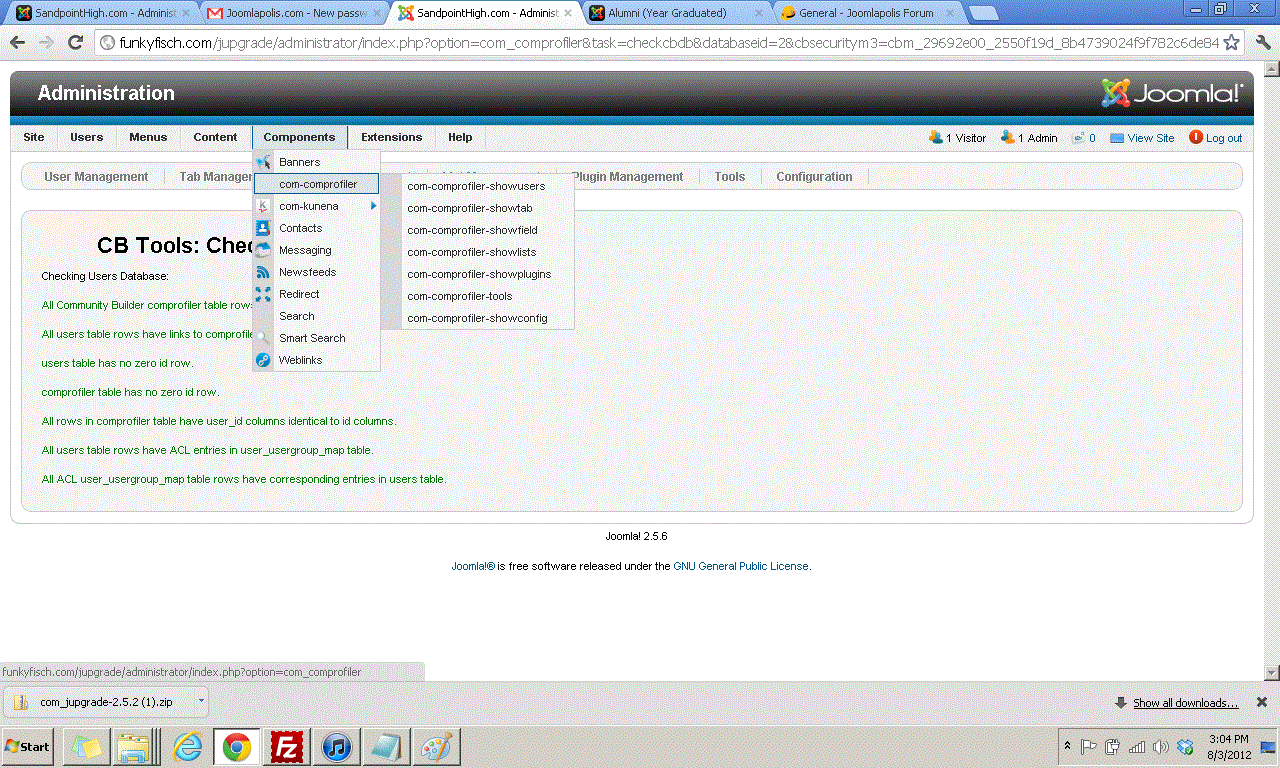This screenshot has height=768, width=1280.
Task: Click the Banners icon in Components menu
Action: coord(263,162)
